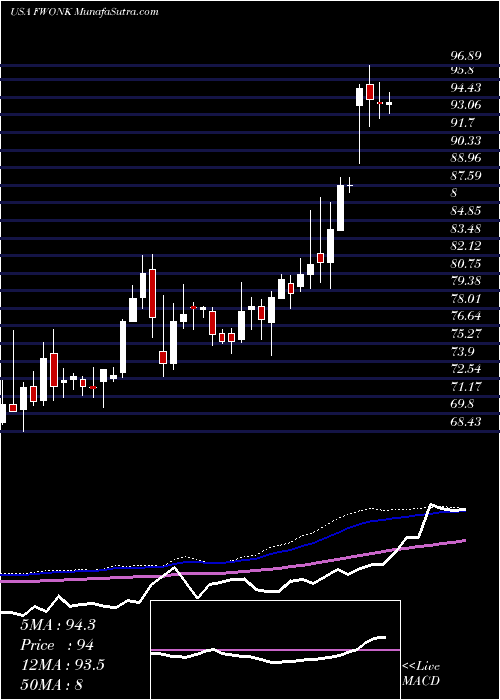
Task: Select the 93.06 price axis label
Action: pyautogui.click(x=466, y=105)
